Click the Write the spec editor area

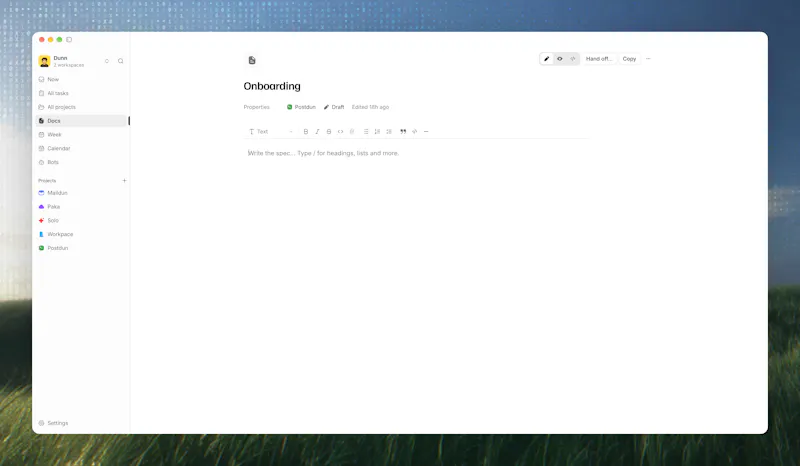tap(323, 153)
